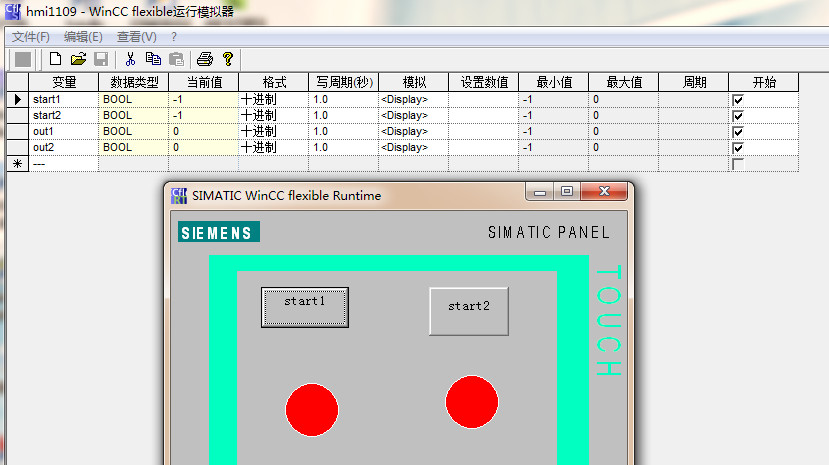Image resolution: width=829 pixels, height=465 pixels.
Task: Click the 十进制 format cell for out2
Action: point(274,147)
